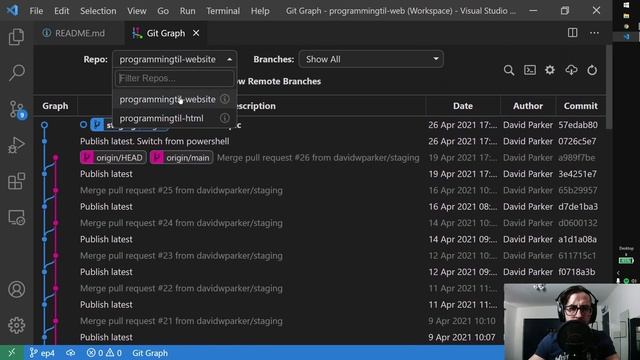640x360 pixels.
Task: Open editor More Actions ellipsis
Action: click(594, 33)
